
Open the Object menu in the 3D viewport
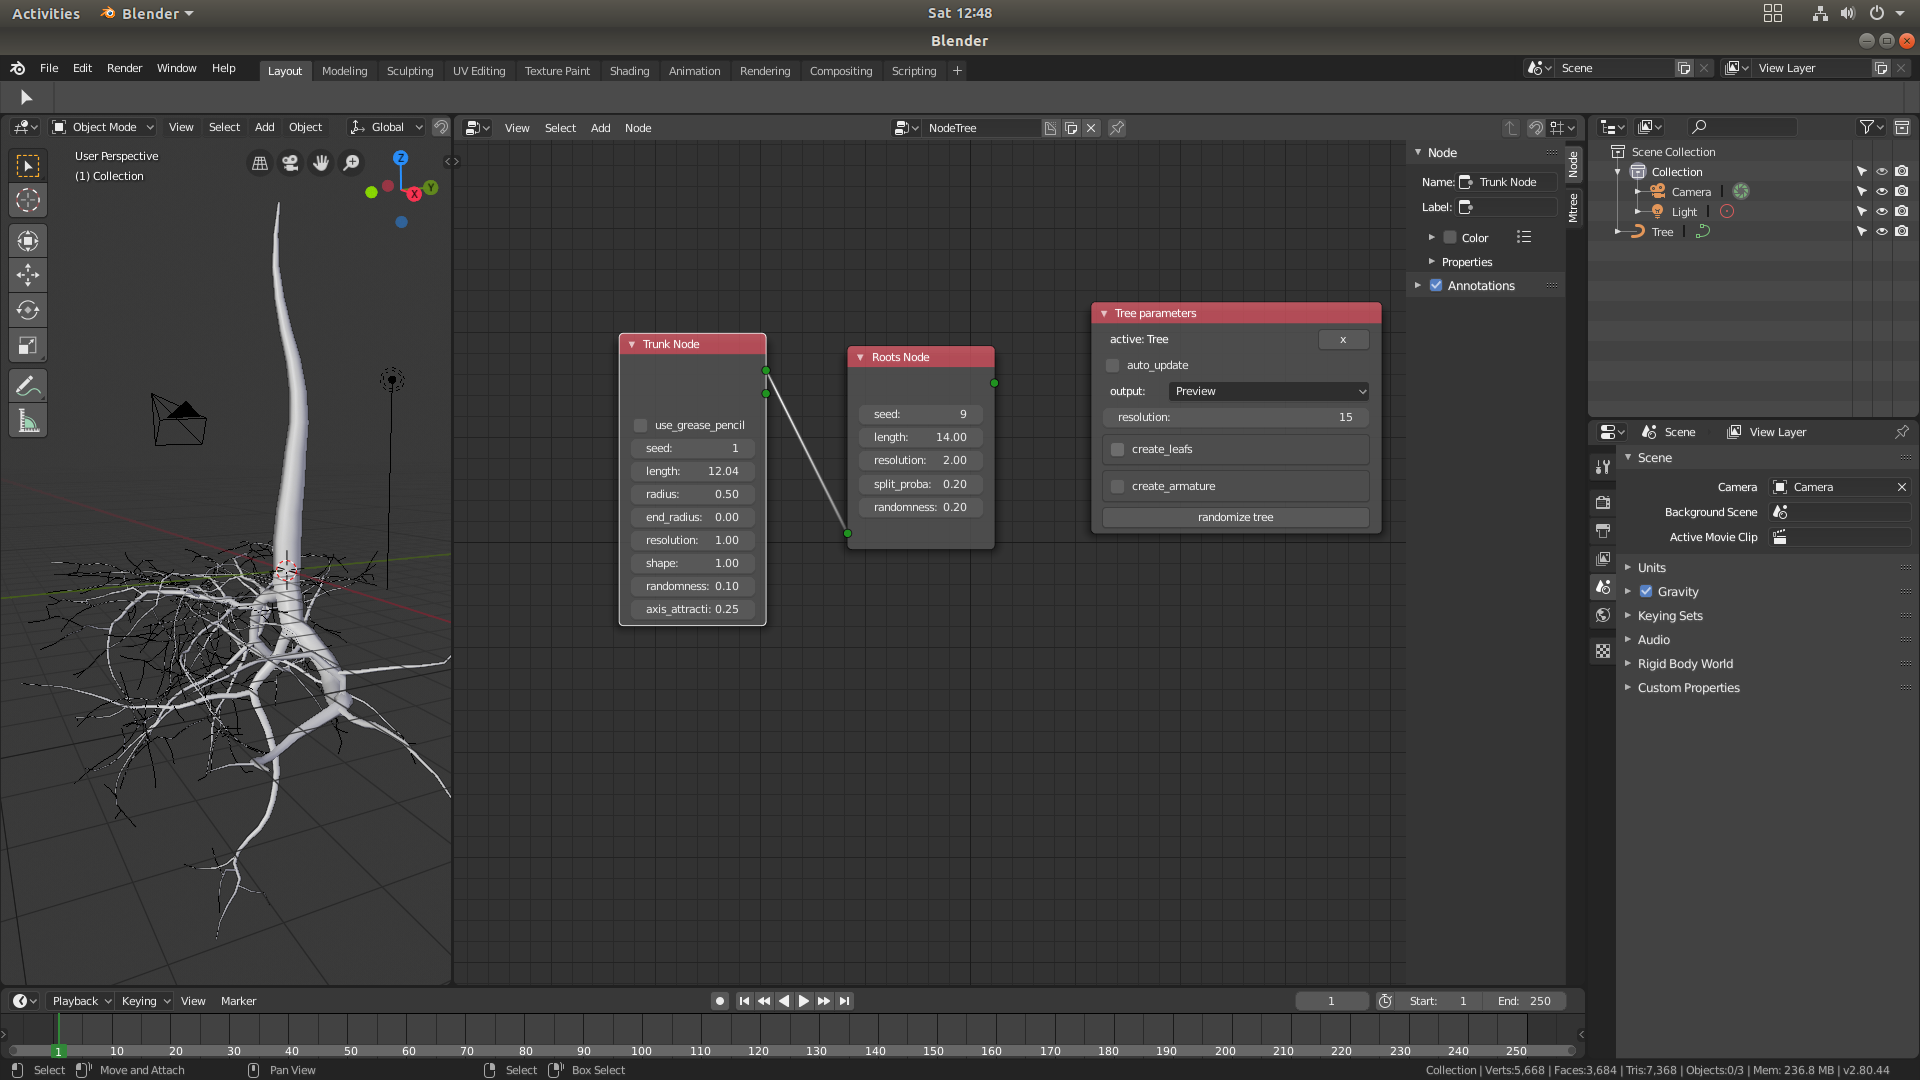click(x=306, y=127)
